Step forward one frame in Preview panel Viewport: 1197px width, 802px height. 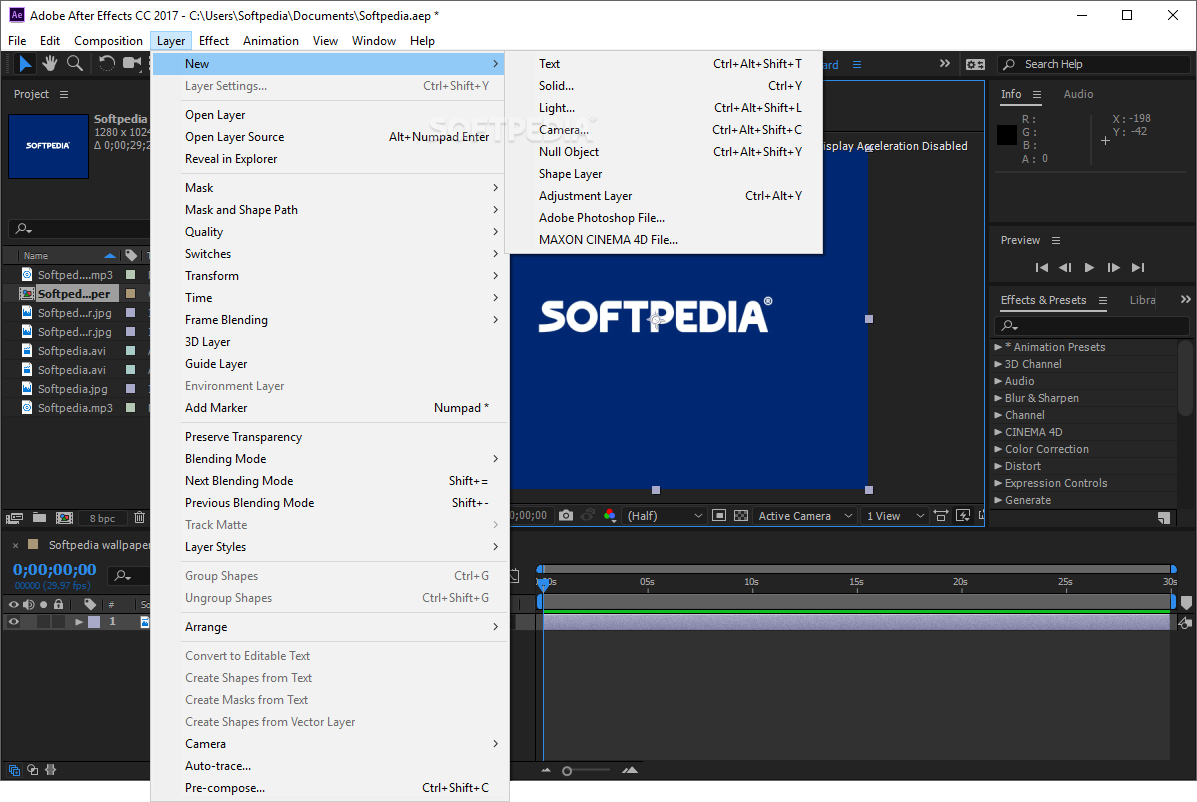tap(1114, 268)
